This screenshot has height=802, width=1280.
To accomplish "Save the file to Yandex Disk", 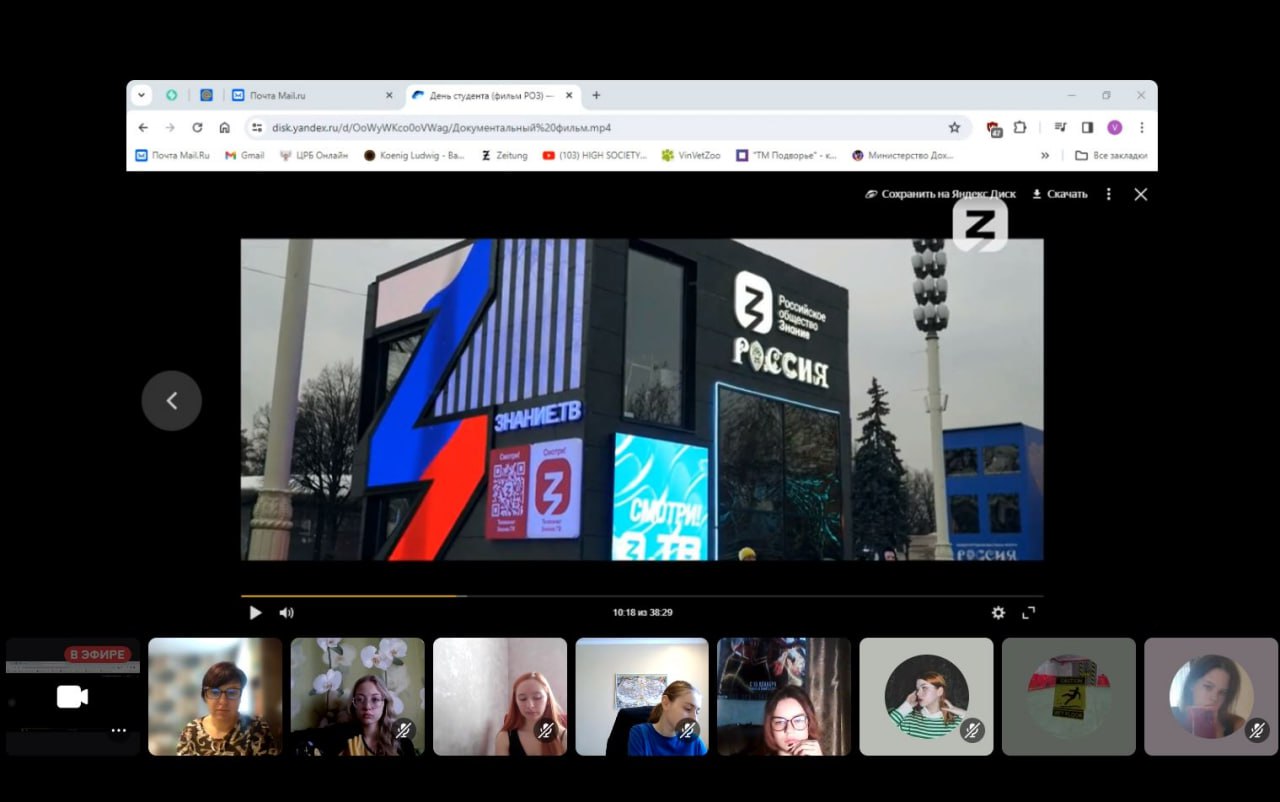I will tap(942, 194).
